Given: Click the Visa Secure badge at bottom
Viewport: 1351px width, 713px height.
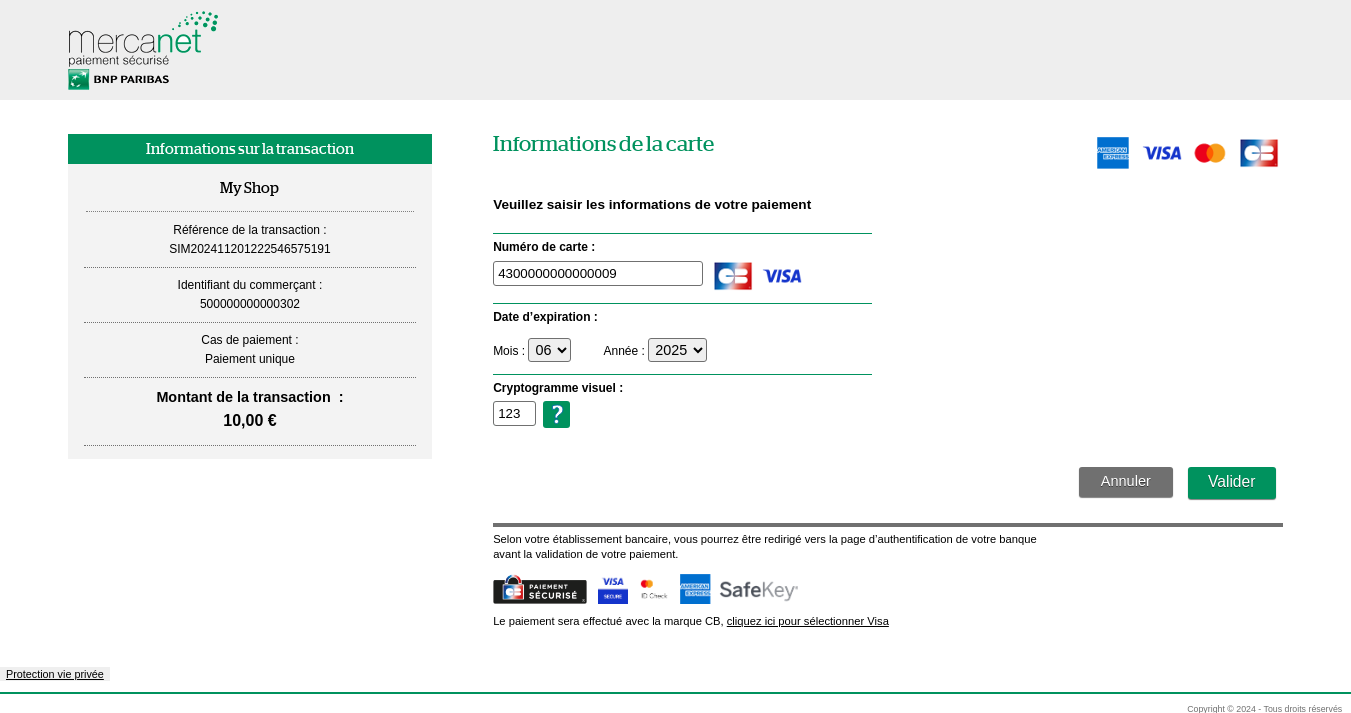Looking at the screenshot, I should [612, 590].
